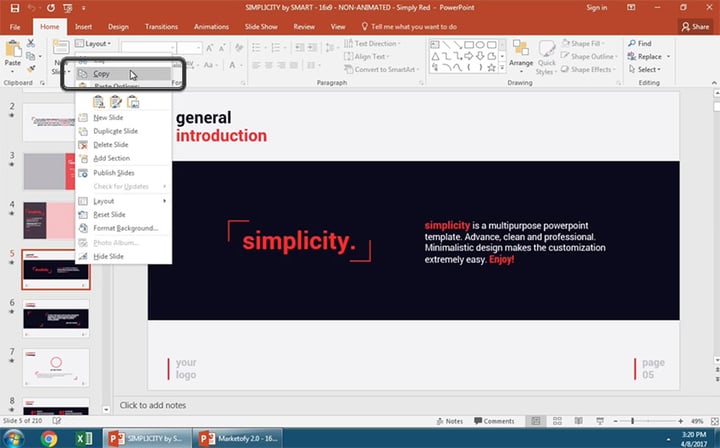Start slideshow from beginning via quick access icon
This screenshot has width=720, height=448.
tap(68, 8)
